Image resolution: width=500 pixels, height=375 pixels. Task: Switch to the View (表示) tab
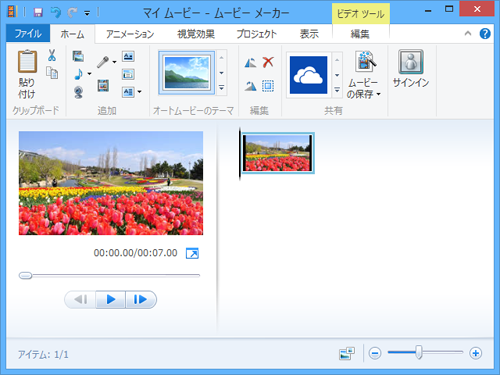[x=309, y=34]
